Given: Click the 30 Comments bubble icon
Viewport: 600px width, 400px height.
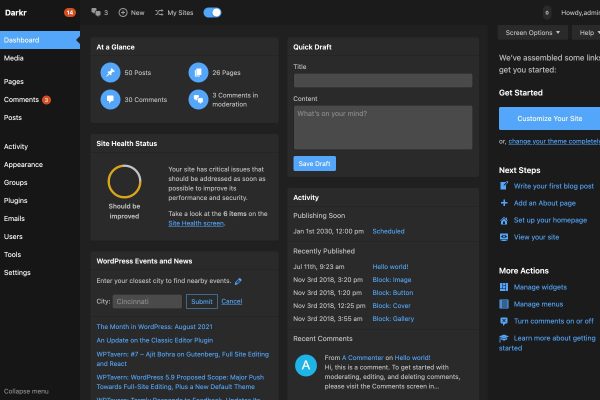Looking at the screenshot, I should [x=110, y=100].
